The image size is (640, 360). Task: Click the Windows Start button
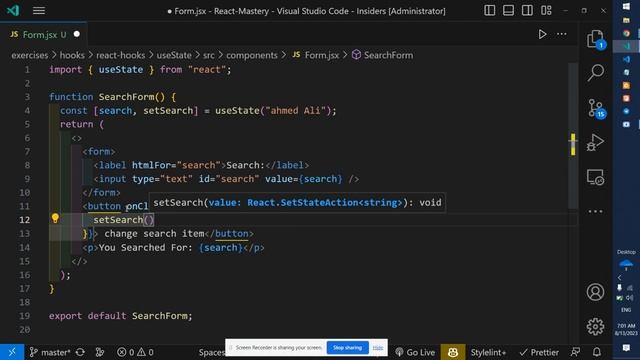626,7
